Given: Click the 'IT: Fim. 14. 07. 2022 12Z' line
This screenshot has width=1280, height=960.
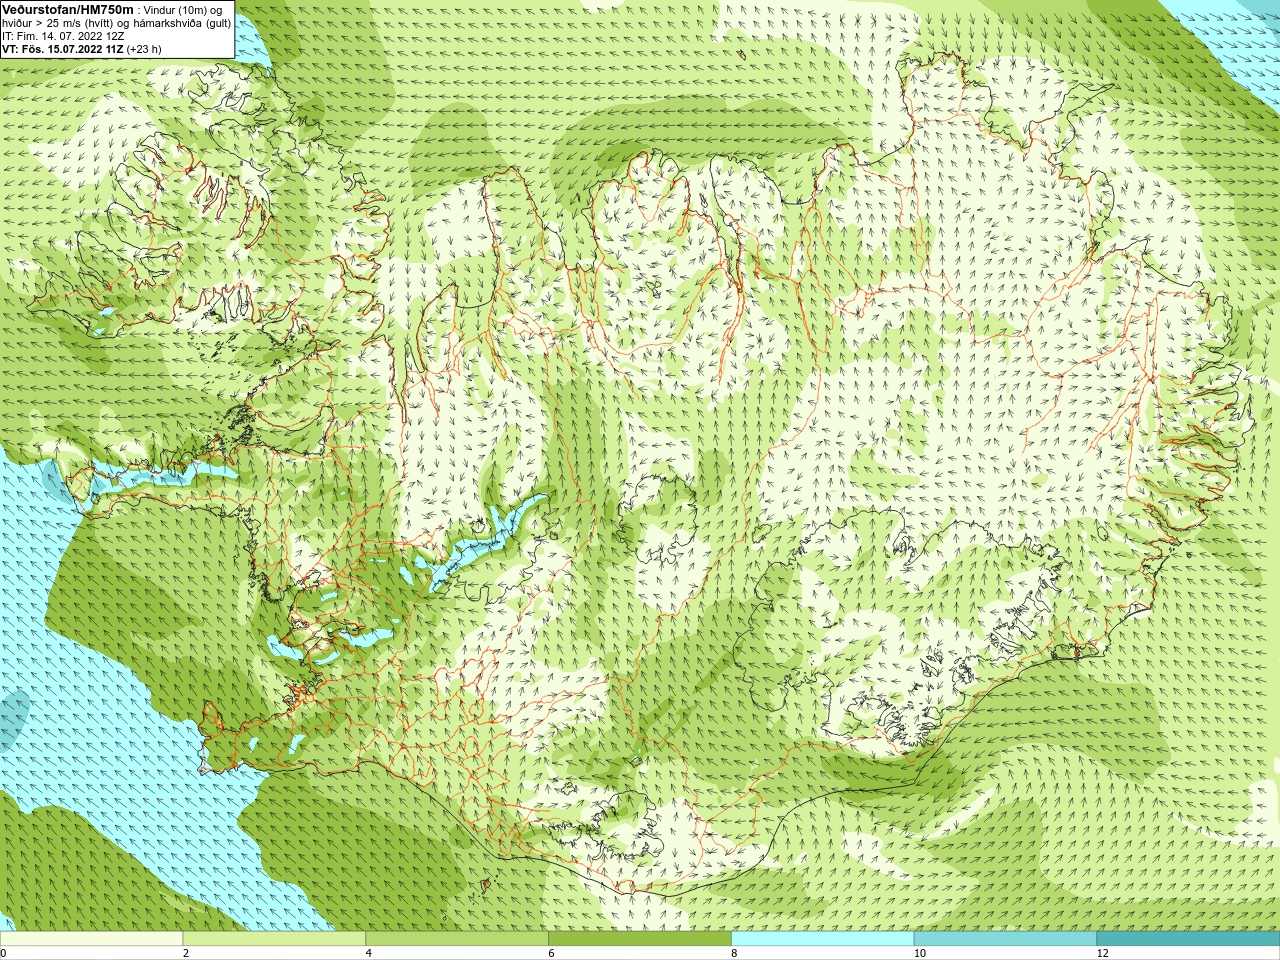Looking at the screenshot, I should pos(63,36).
